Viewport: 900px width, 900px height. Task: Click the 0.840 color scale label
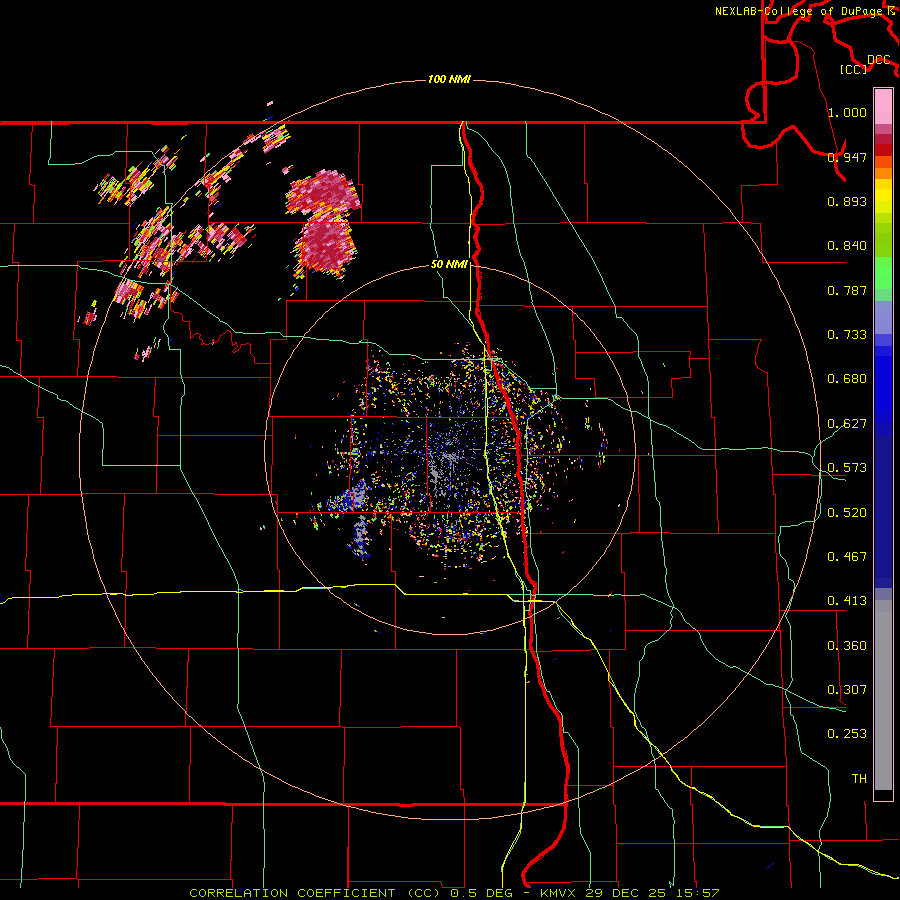(x=847, y=246)
